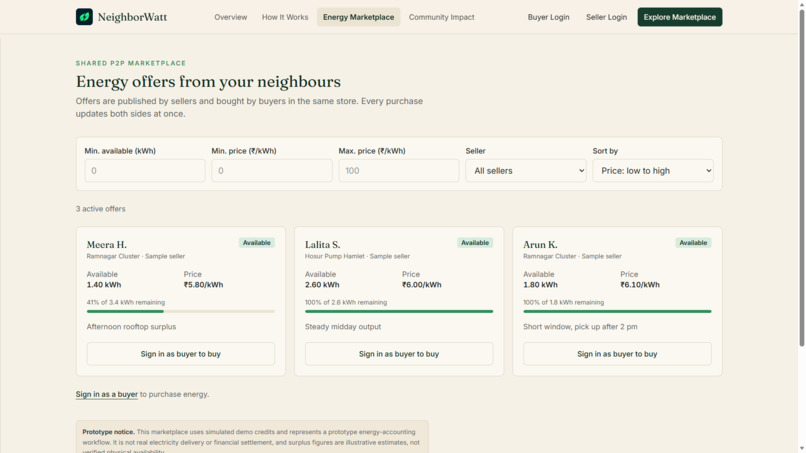The image size is (806, 453).
Task: Click Meera H.'s 41% remaining progress bar
Action: (180, 311)
